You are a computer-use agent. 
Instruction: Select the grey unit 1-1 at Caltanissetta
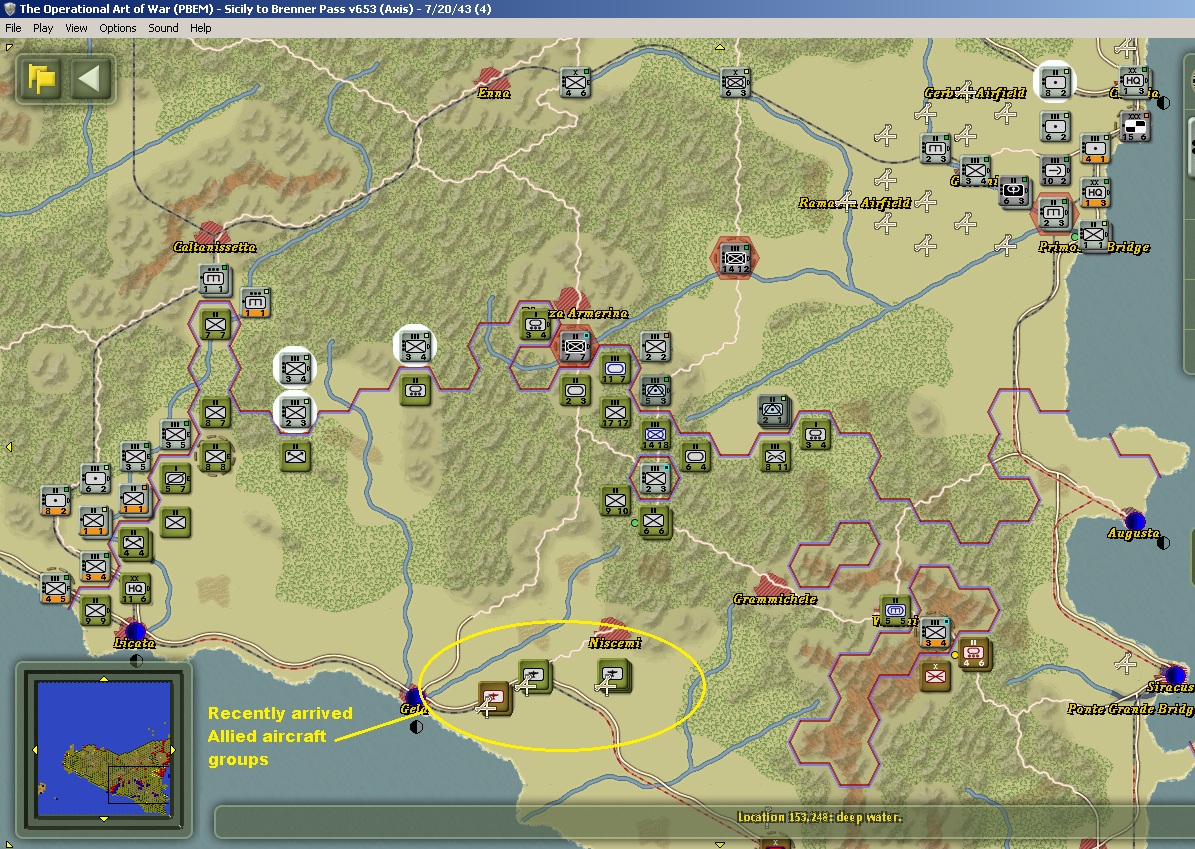(214, 280)
